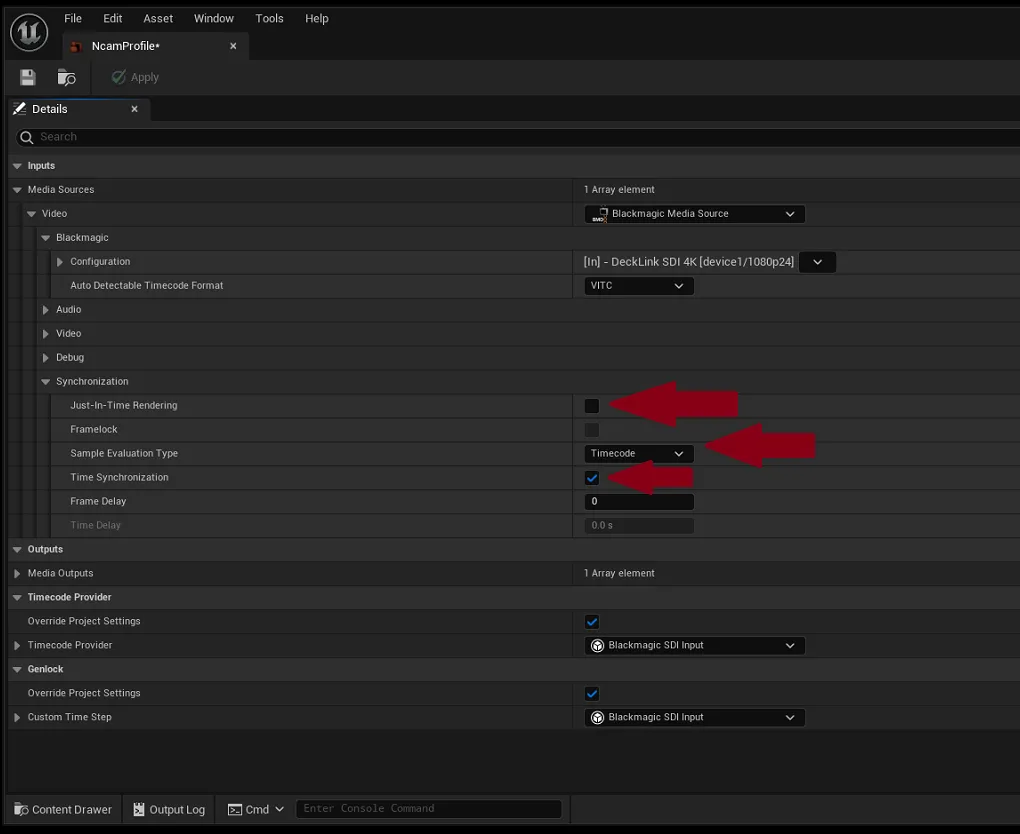
Task: Expand the Debug category
Action: [46, 358]
